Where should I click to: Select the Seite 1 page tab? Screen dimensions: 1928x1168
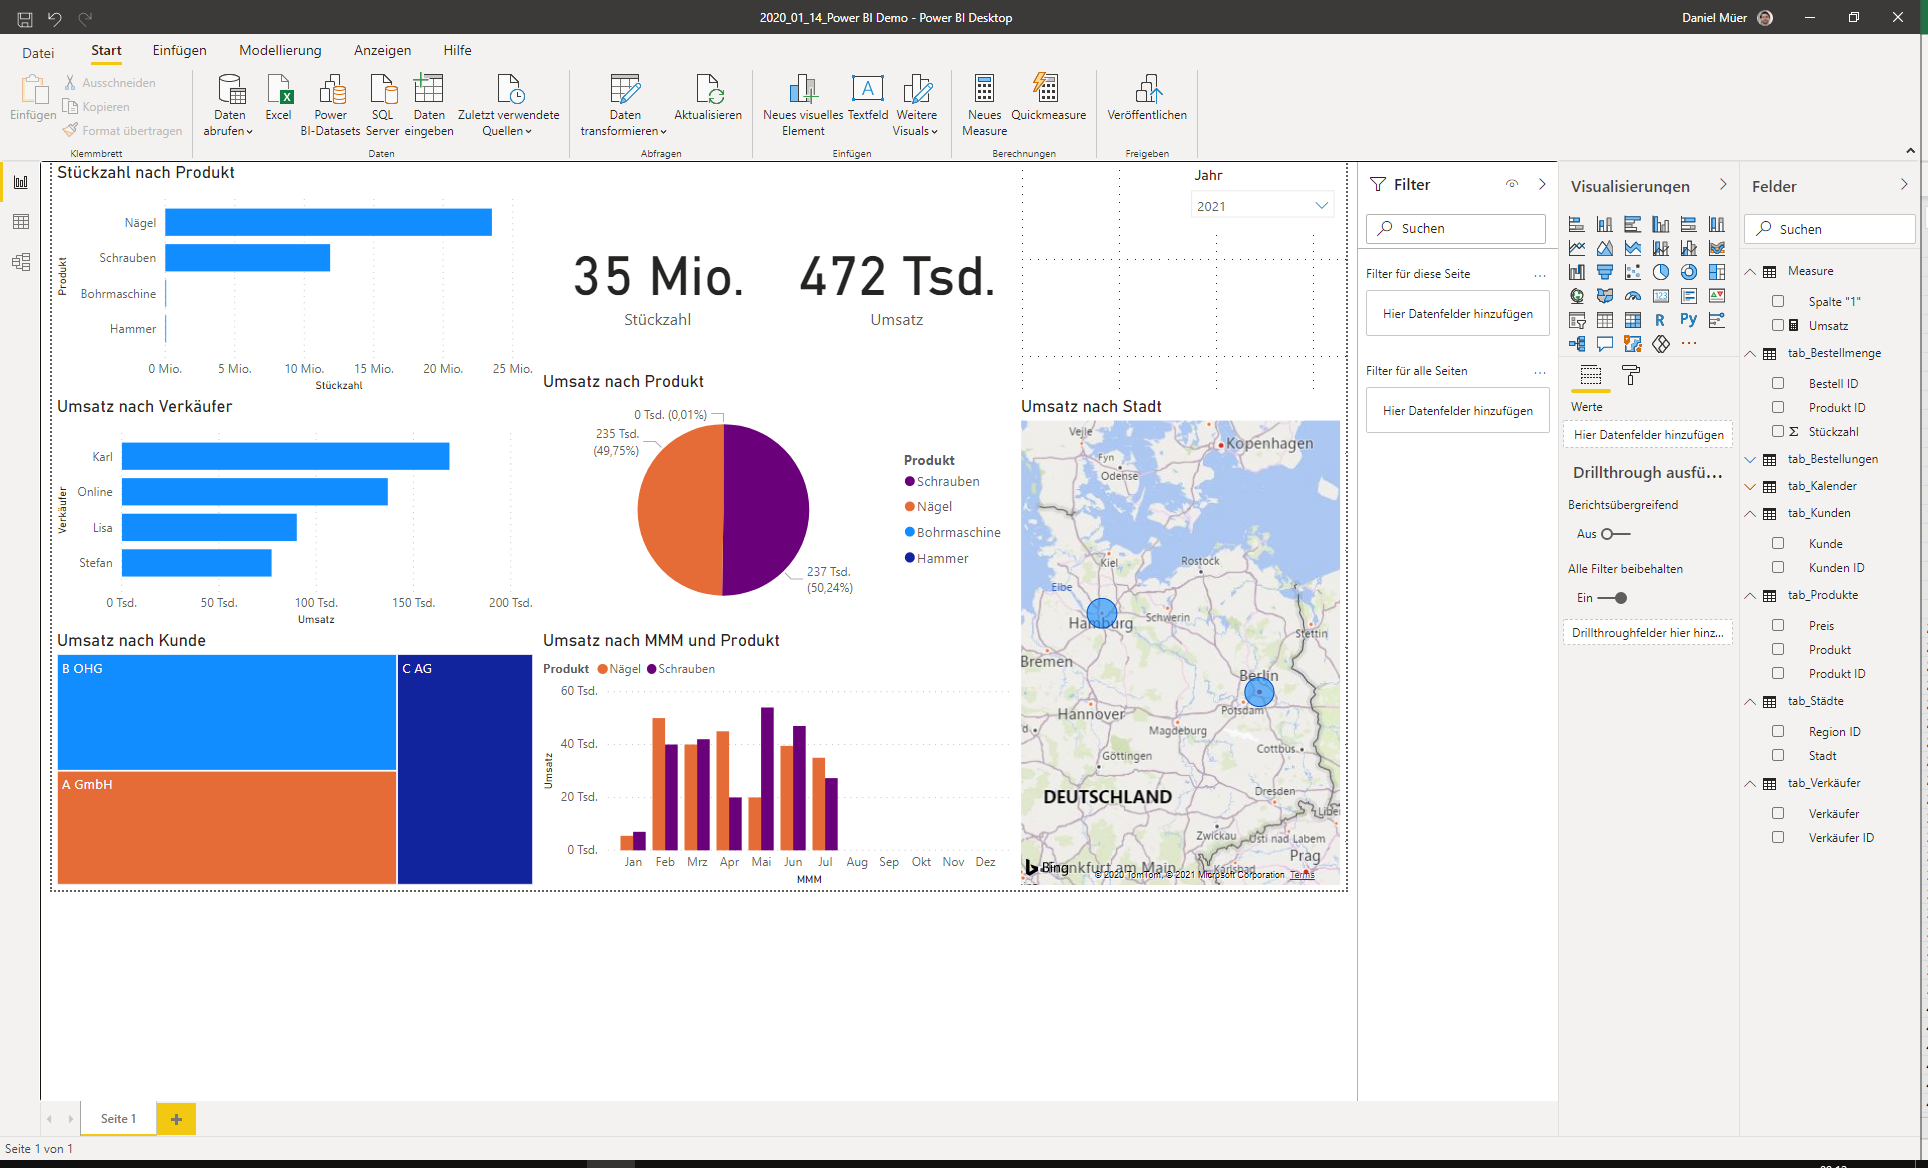coord(118,1119)
